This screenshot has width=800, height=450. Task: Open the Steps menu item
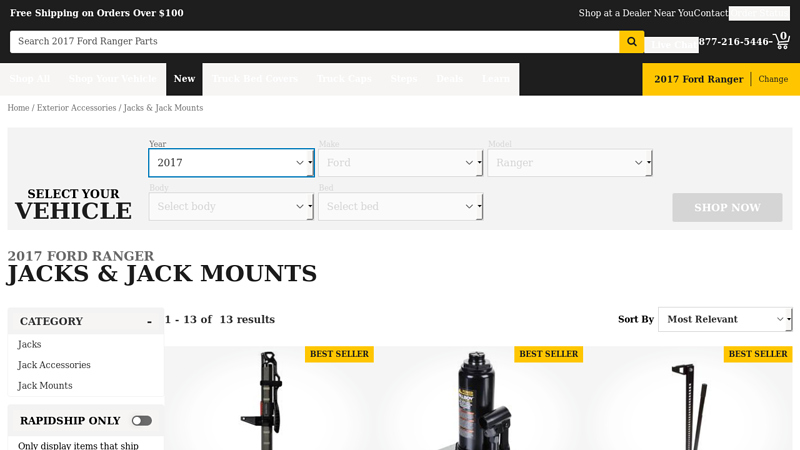tap(404, 79)
